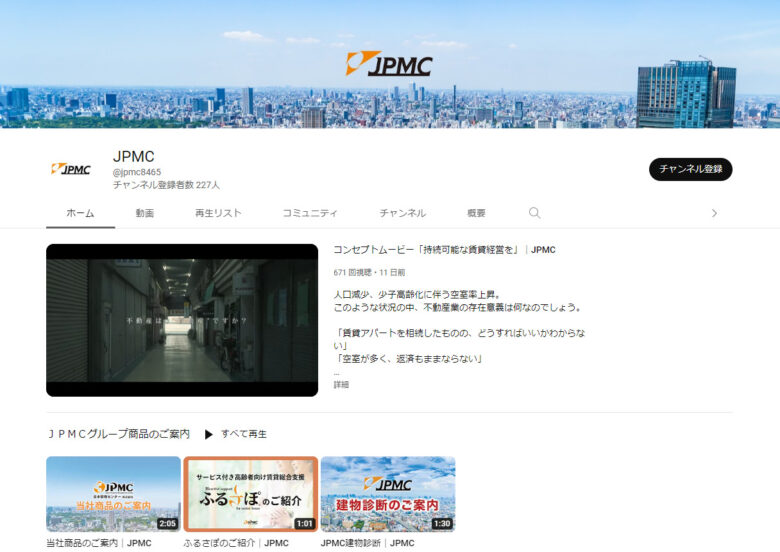
Task: Open the 当社商品のご案内 video thumbnail
Action: click(113, 494)
